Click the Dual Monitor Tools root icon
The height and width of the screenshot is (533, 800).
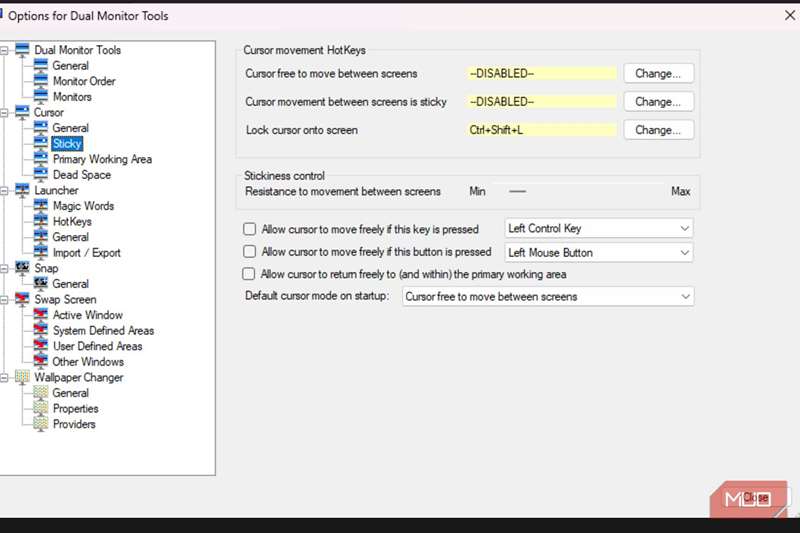point(23,50)
